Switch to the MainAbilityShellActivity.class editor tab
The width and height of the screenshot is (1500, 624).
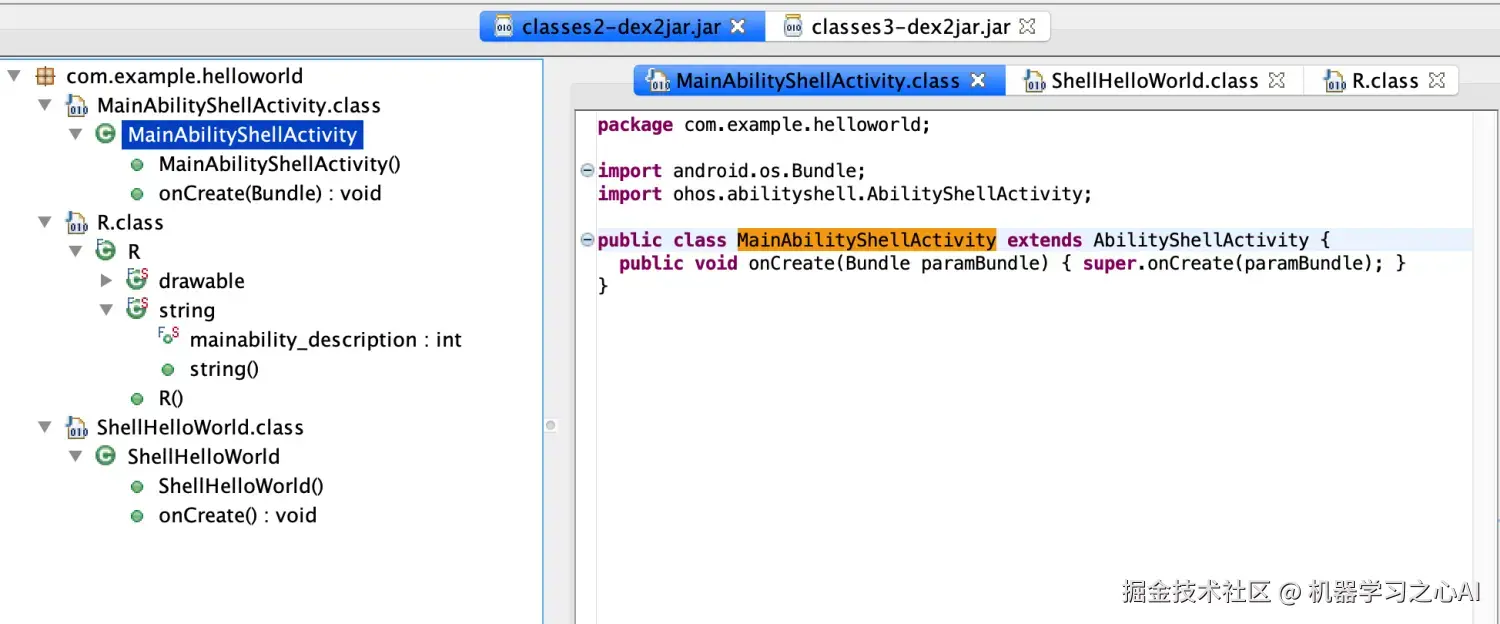click(818, 81)
